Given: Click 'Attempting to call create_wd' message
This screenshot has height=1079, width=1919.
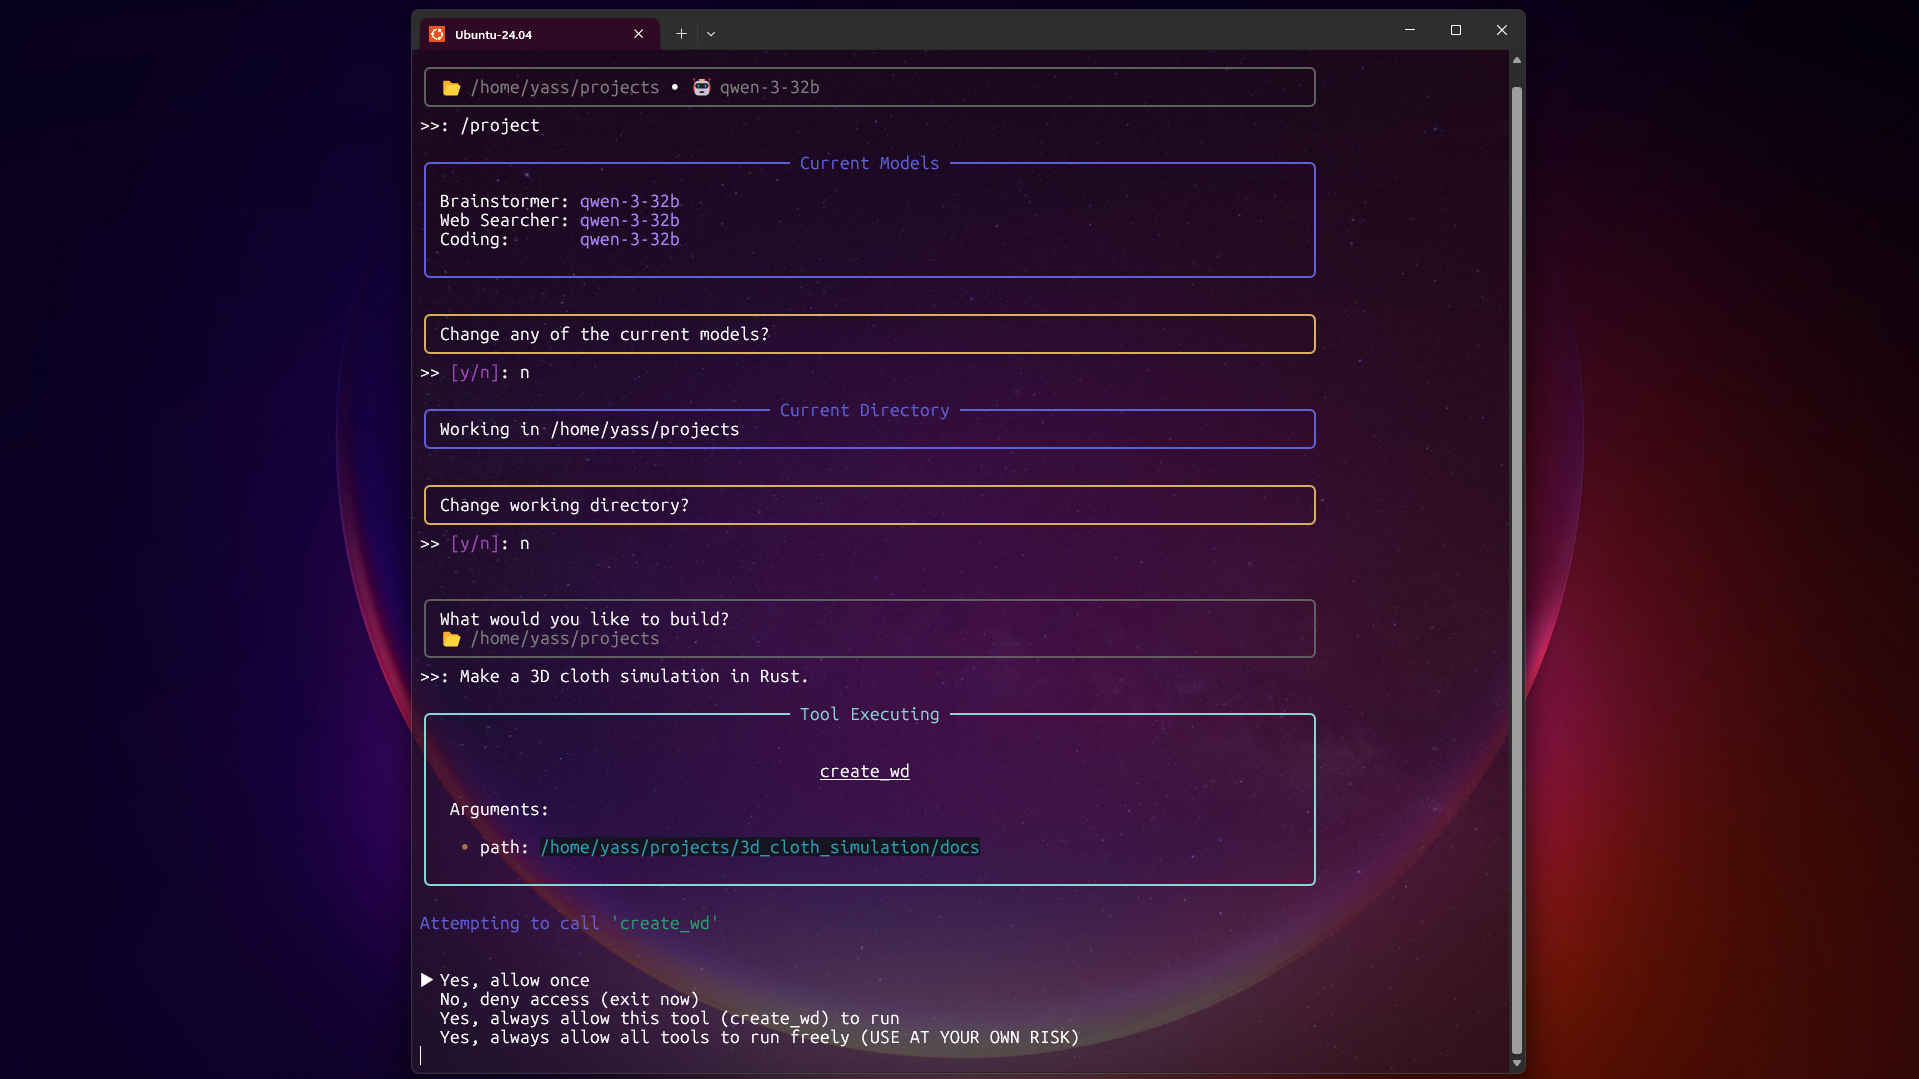Looking at the screenshot, I should pos(569,923).
